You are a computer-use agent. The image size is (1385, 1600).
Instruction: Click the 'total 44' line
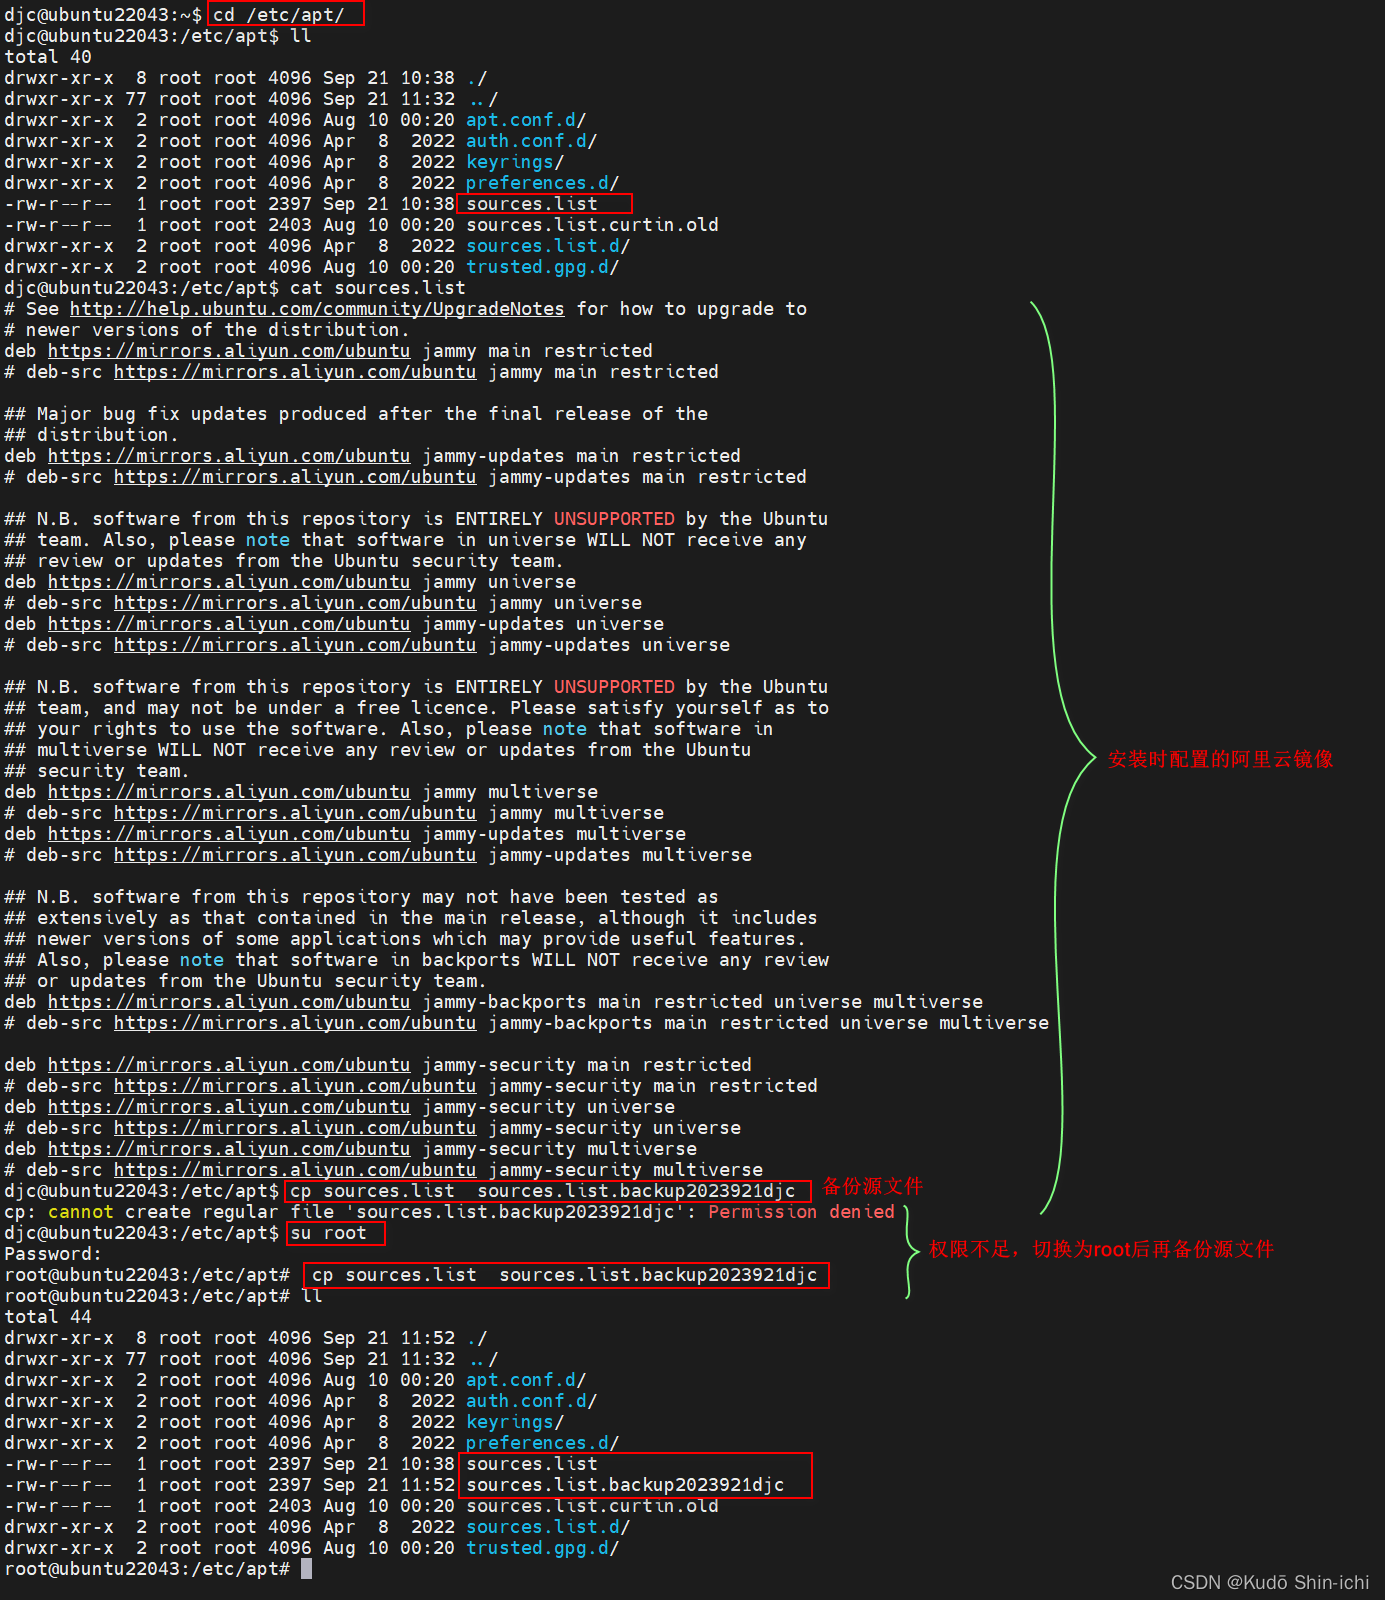click(48, 1317)
